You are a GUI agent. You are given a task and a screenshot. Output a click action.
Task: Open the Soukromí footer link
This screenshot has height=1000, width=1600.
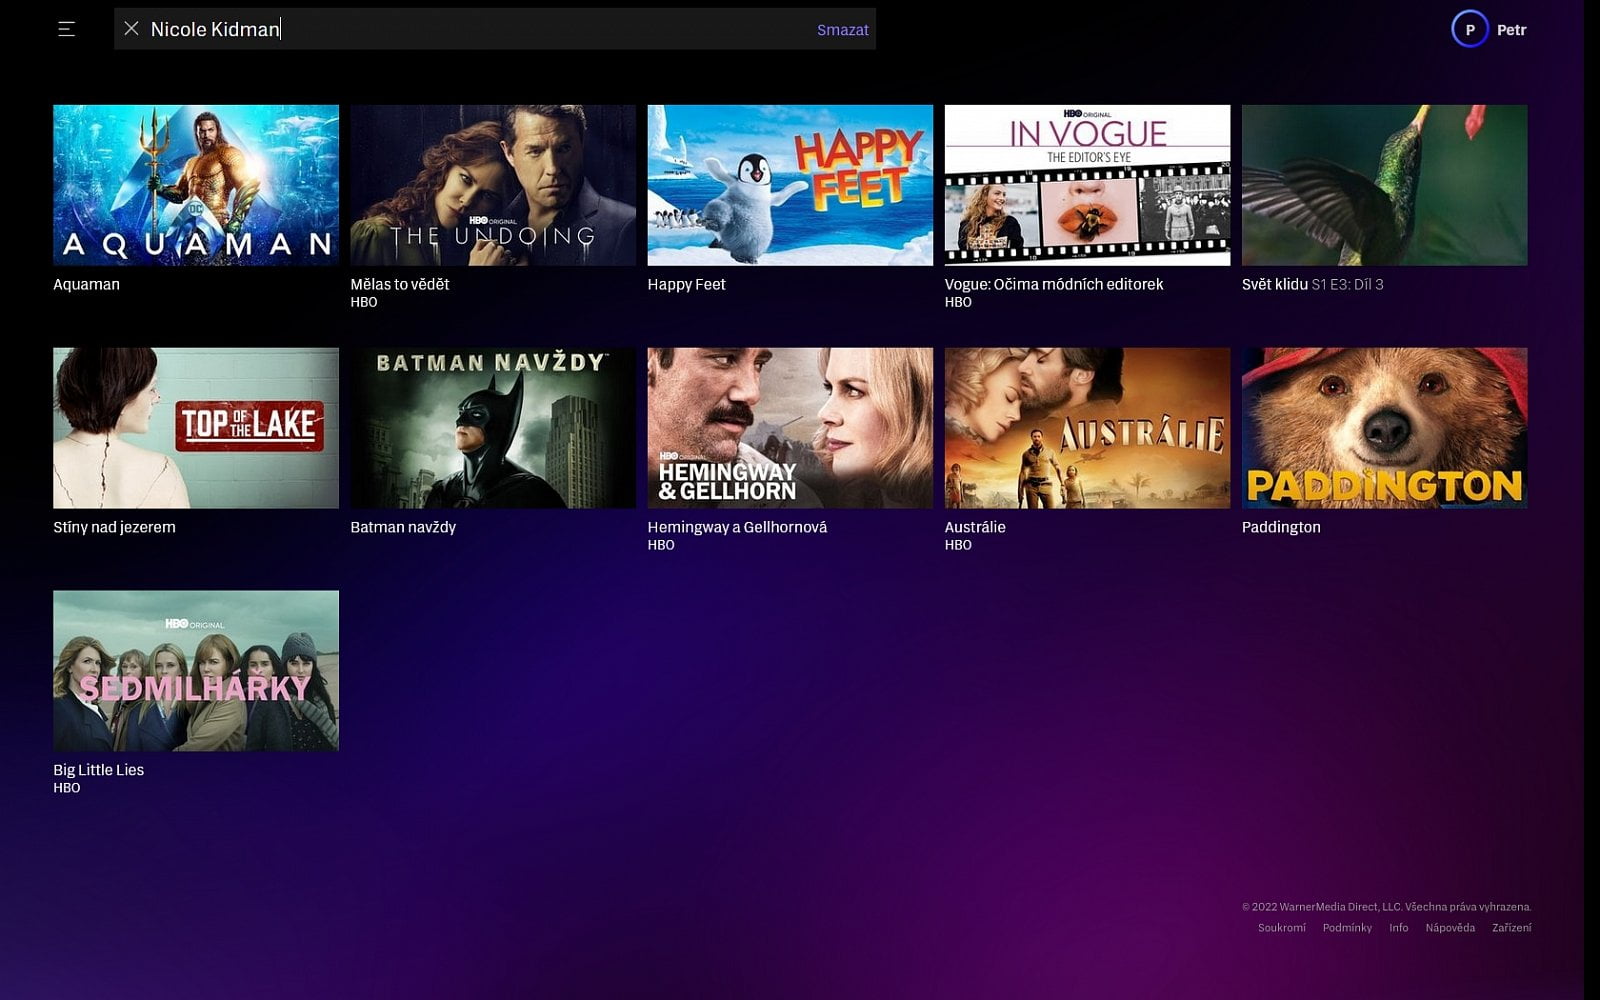pyautogui.click(x=1282, y=928)
